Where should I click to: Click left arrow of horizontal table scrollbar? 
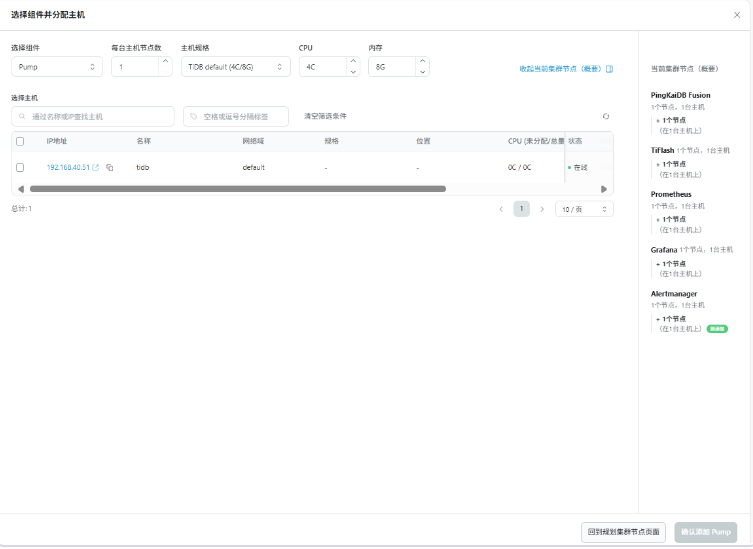21,188
